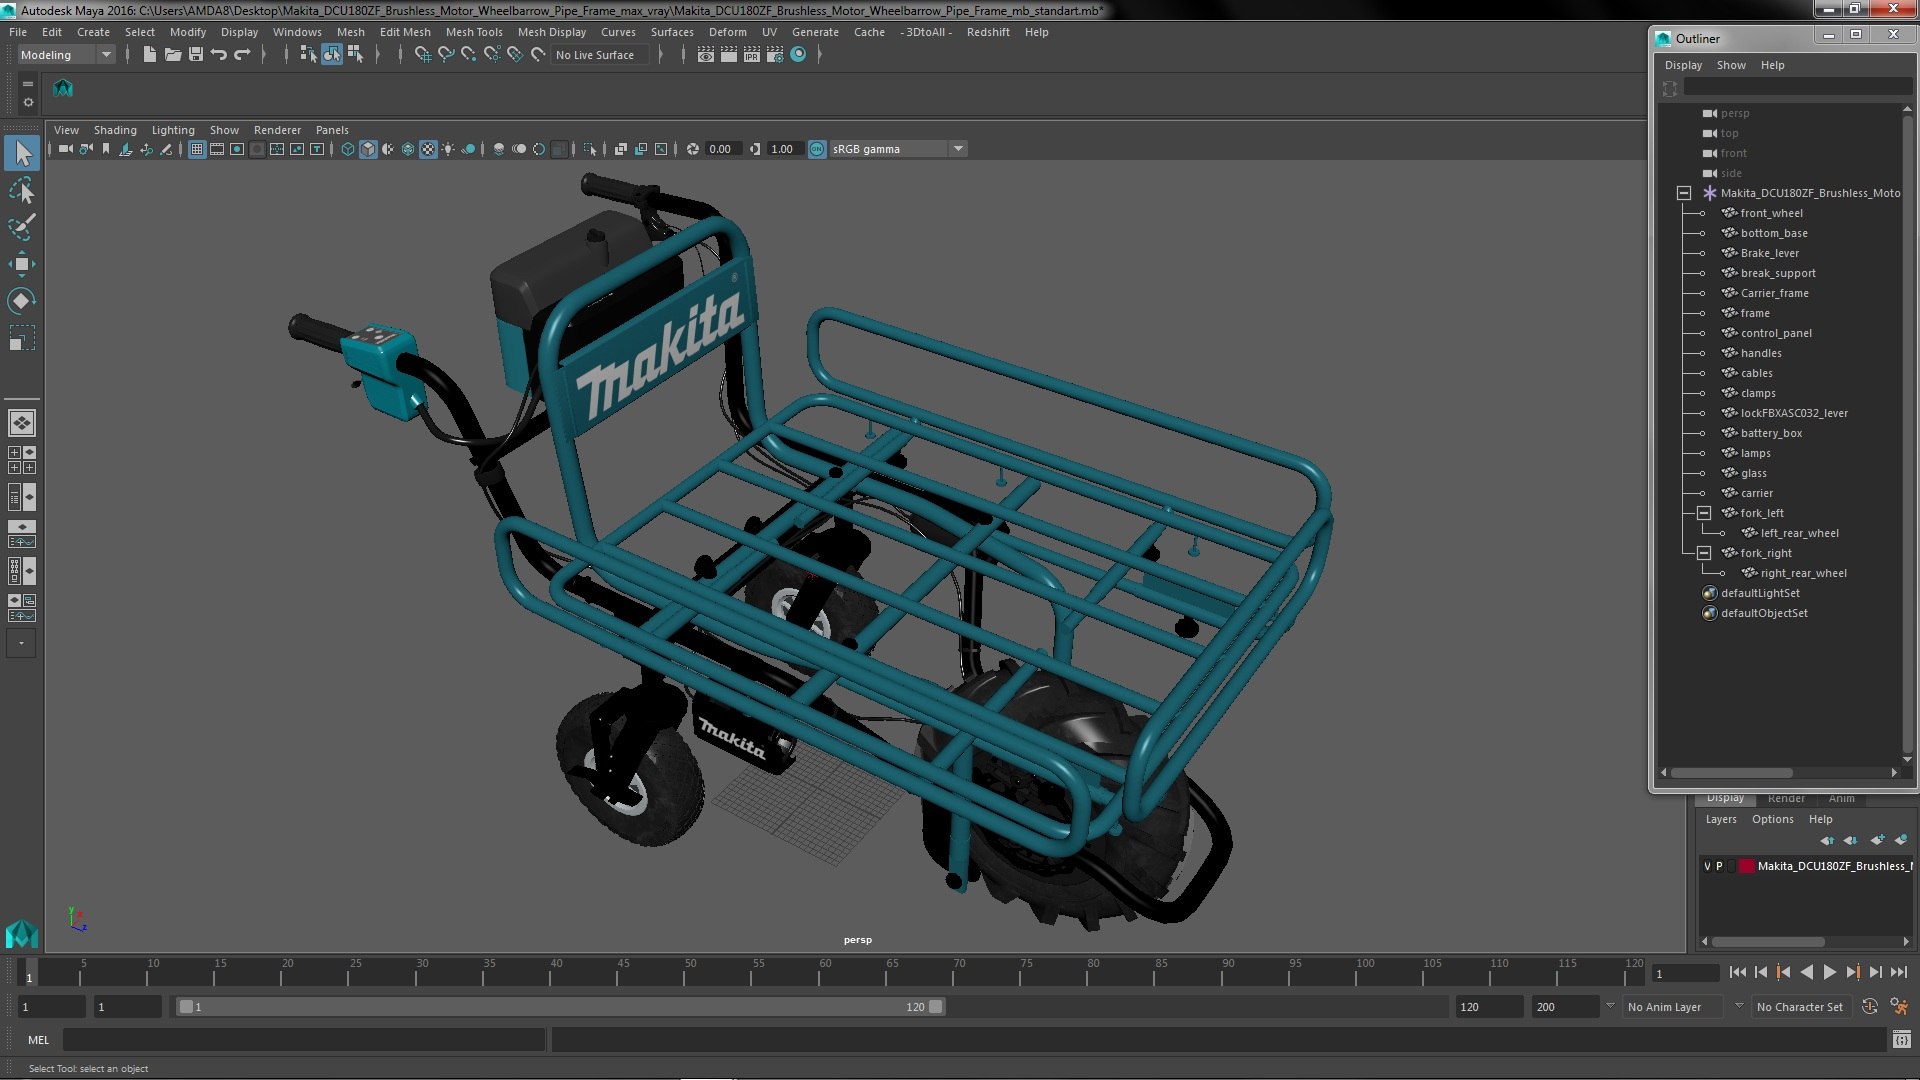Viewport: 1920px width, 1080px height.
Task: Select battery_box in the Outliner
Action: pos(1771,433)
